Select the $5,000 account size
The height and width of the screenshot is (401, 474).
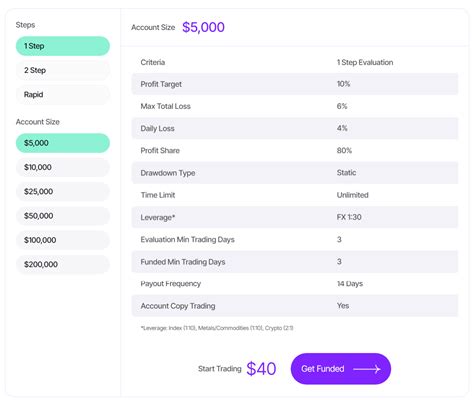(x=63, y=143)
